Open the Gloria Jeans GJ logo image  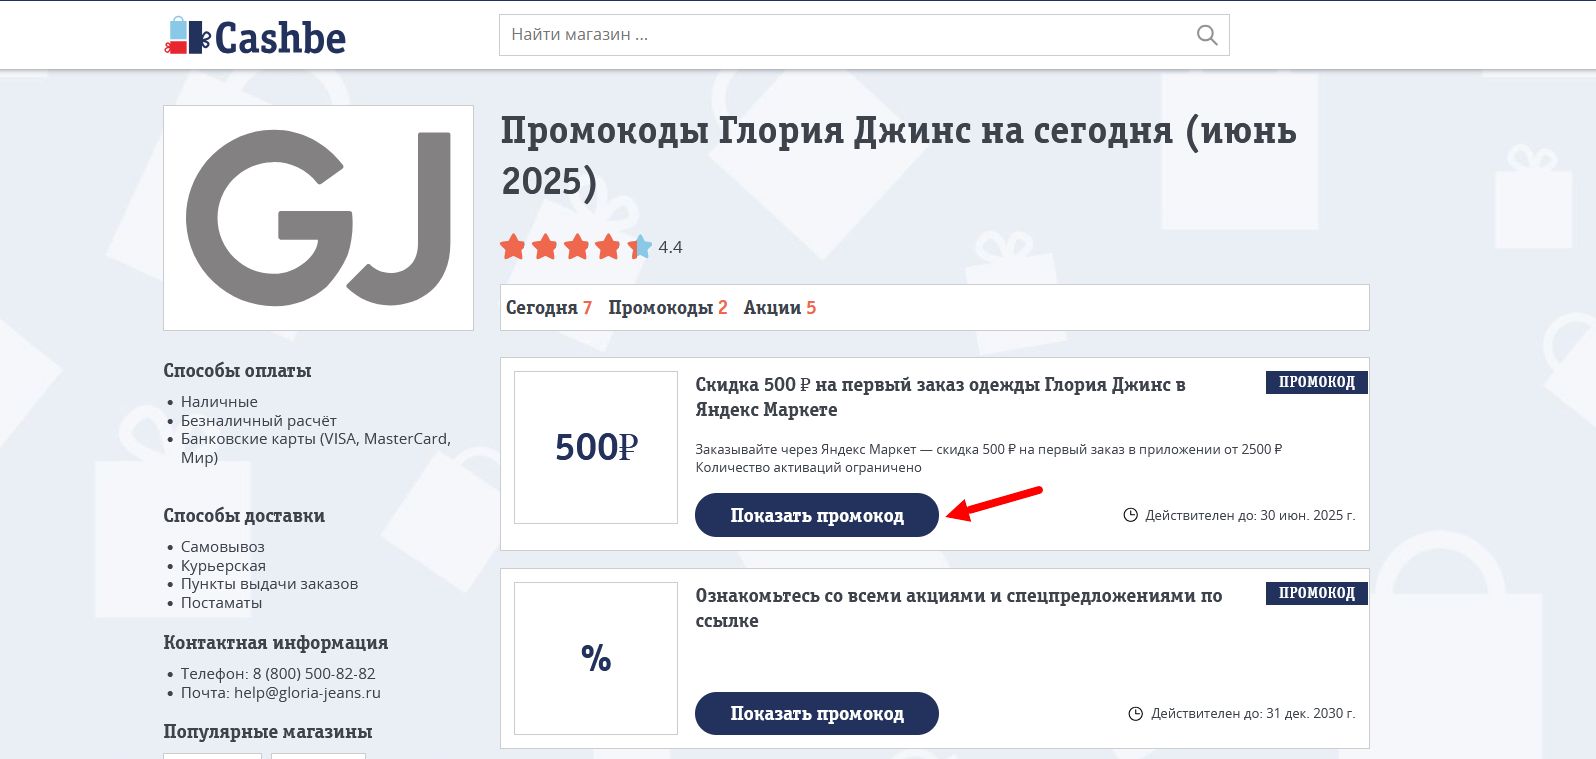coord(318,218)
